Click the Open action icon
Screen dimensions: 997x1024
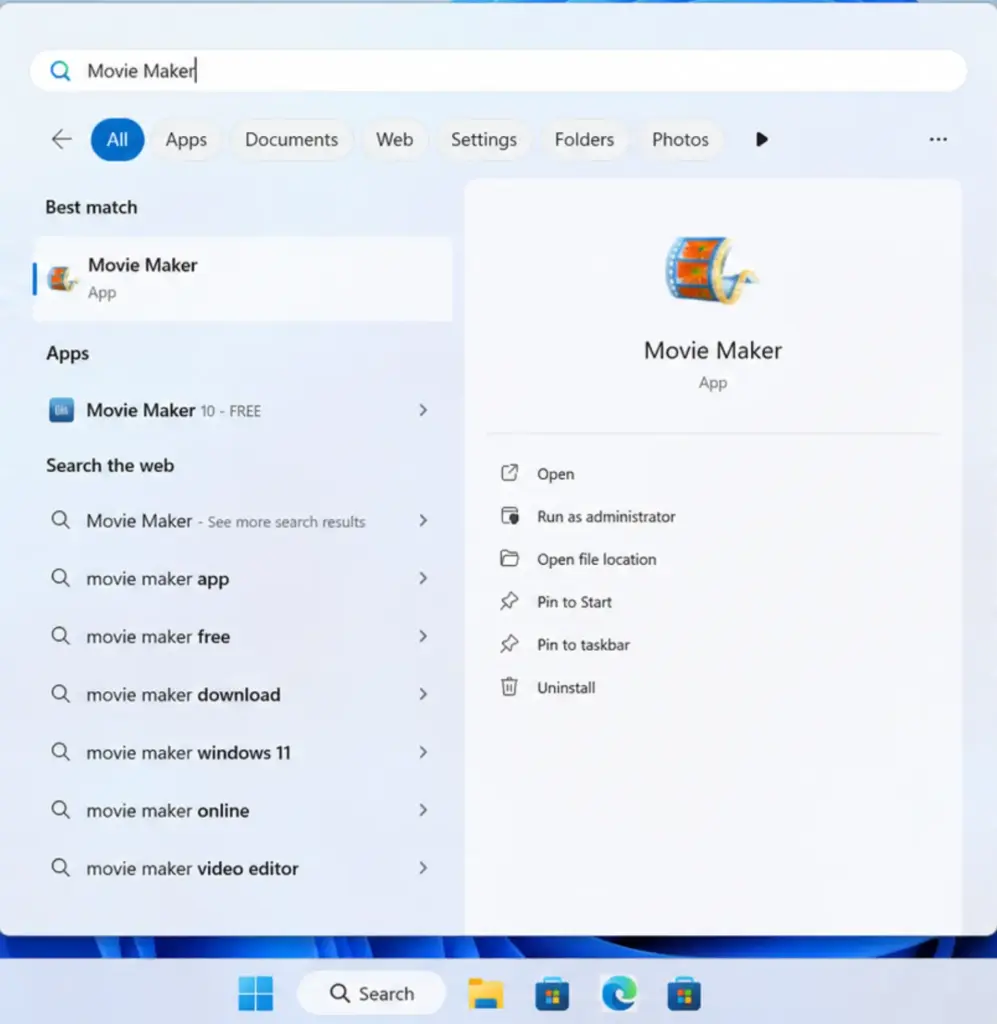tap(509, 473)
